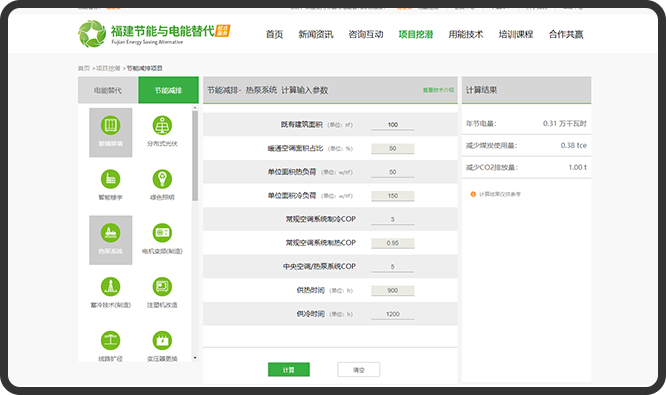Image resolution: width=666 pixels, height=395 pixels.
Task: Open the 电机变频(制造) motor icon
Action: click(162, 233)
